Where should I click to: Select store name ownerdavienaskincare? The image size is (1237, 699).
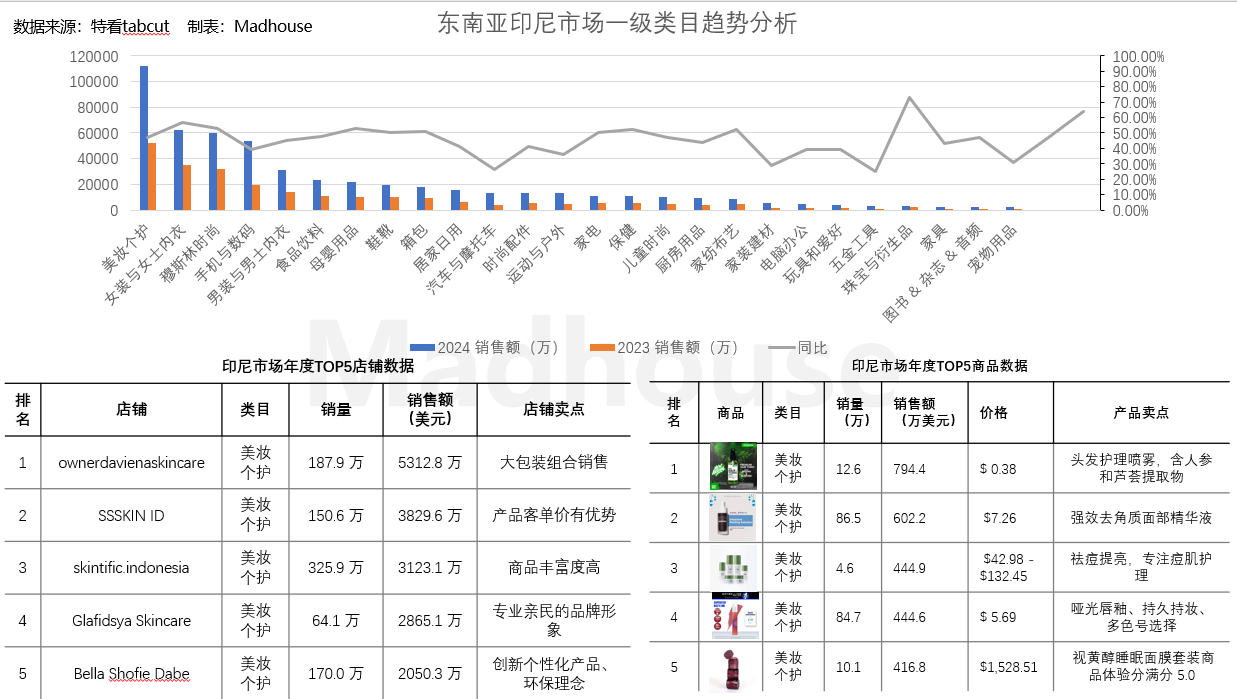[131, 463]
